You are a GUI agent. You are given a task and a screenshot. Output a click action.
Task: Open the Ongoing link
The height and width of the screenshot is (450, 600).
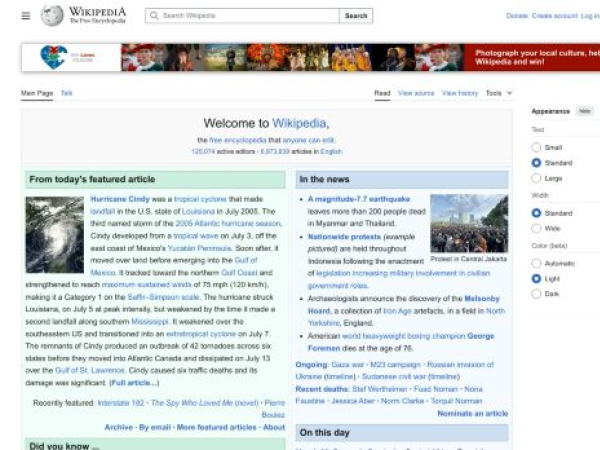pos(311,365)
